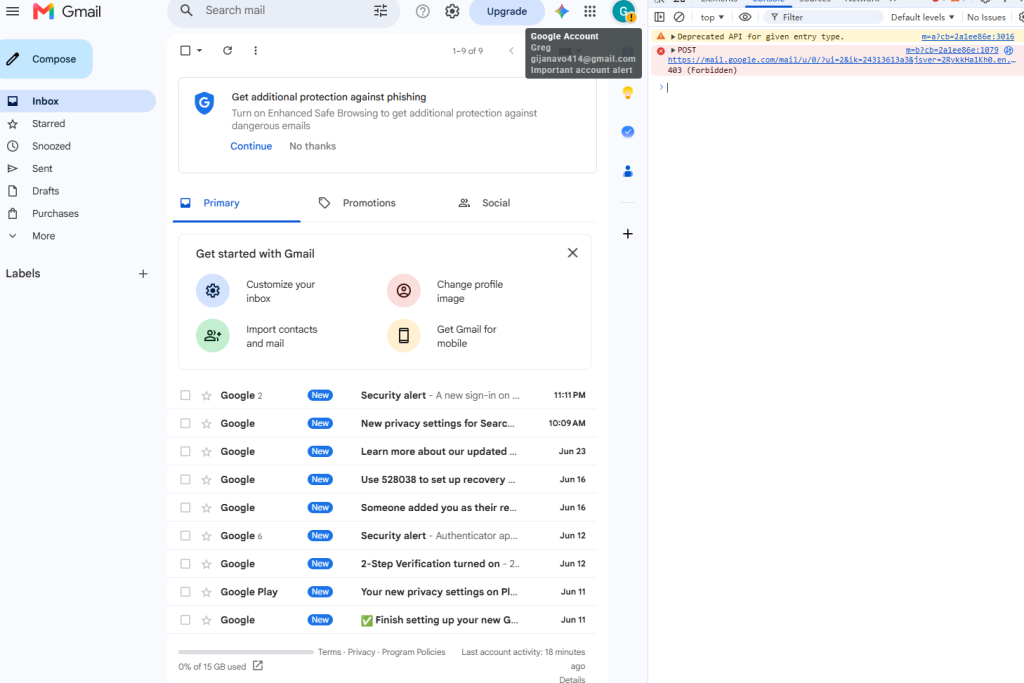Star the Someone added you as their re... email

point(206,507)
